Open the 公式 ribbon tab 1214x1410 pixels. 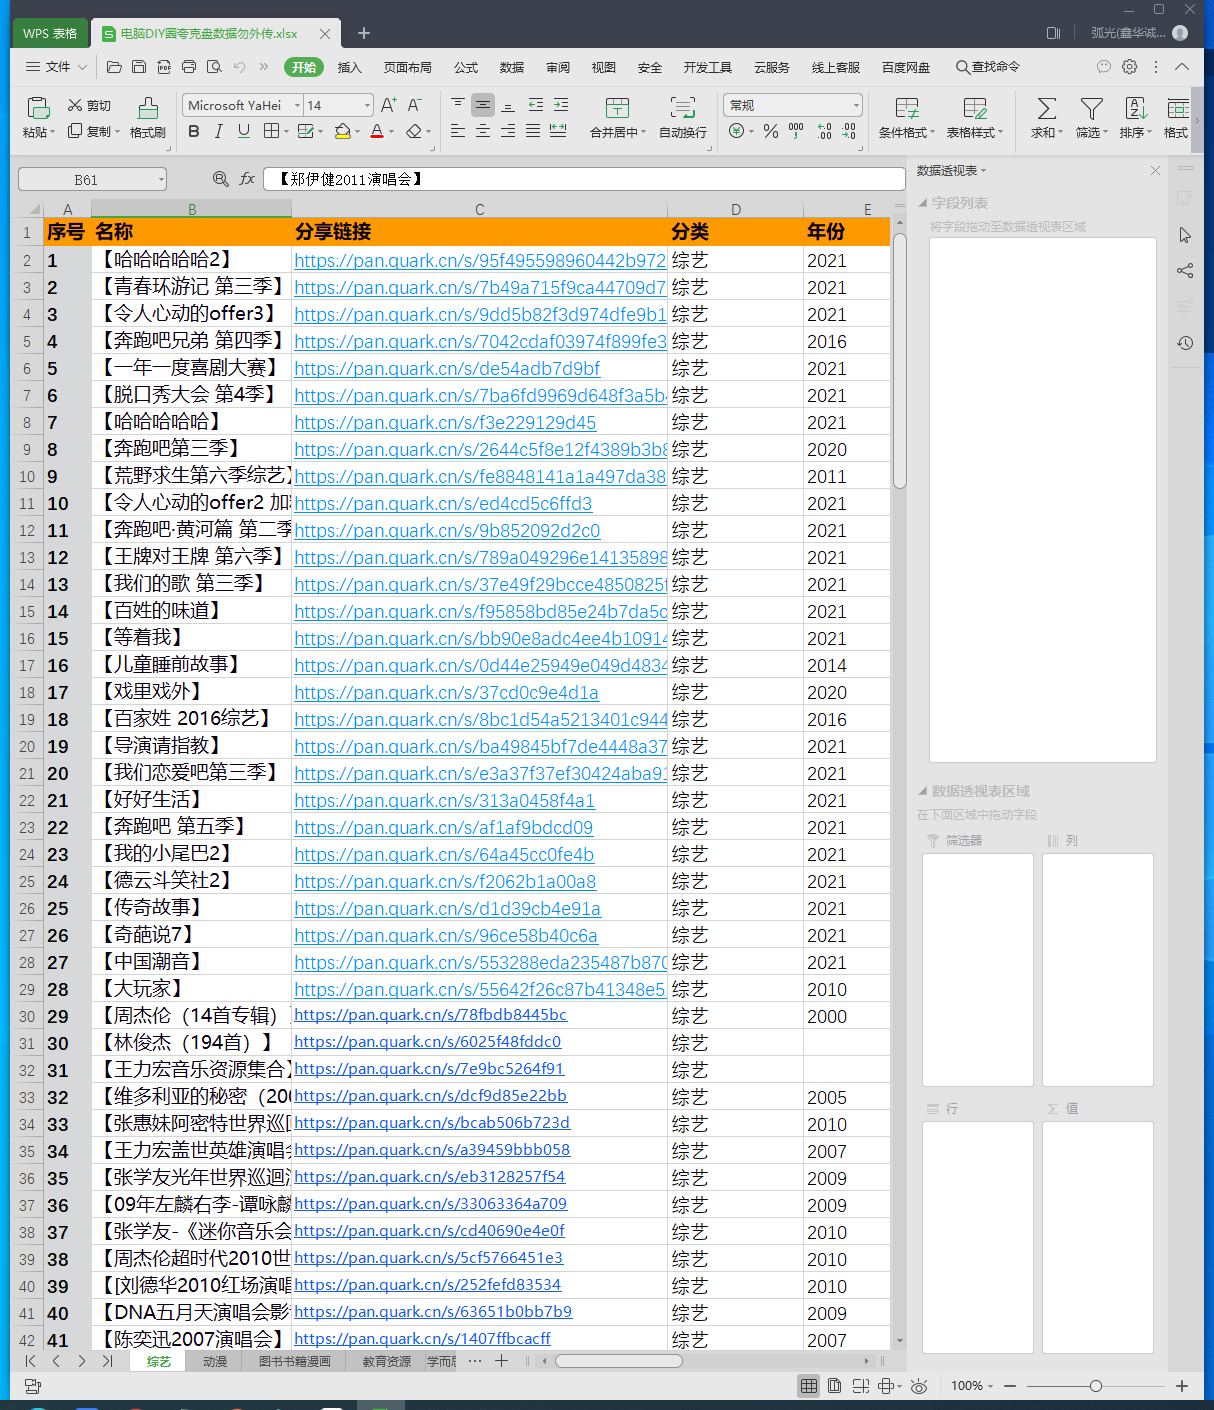pos(466,67)
